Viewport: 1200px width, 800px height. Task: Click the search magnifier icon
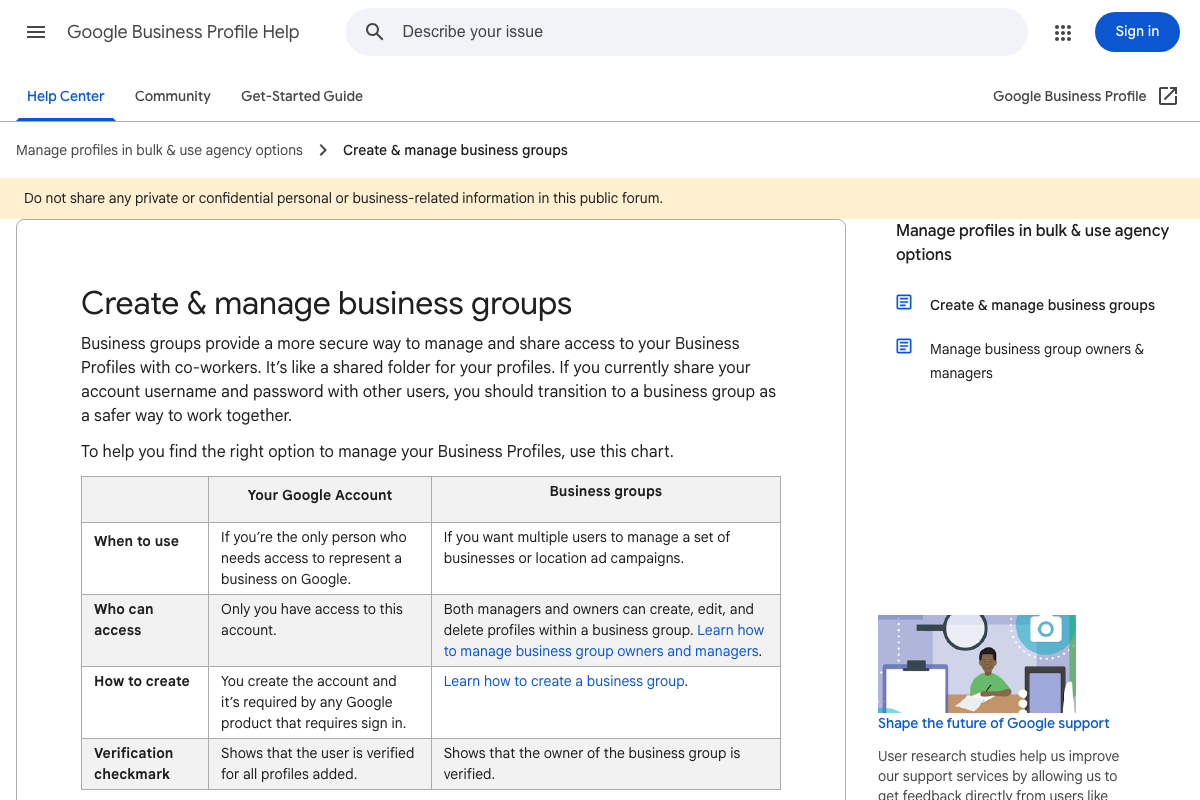point(375,32)
